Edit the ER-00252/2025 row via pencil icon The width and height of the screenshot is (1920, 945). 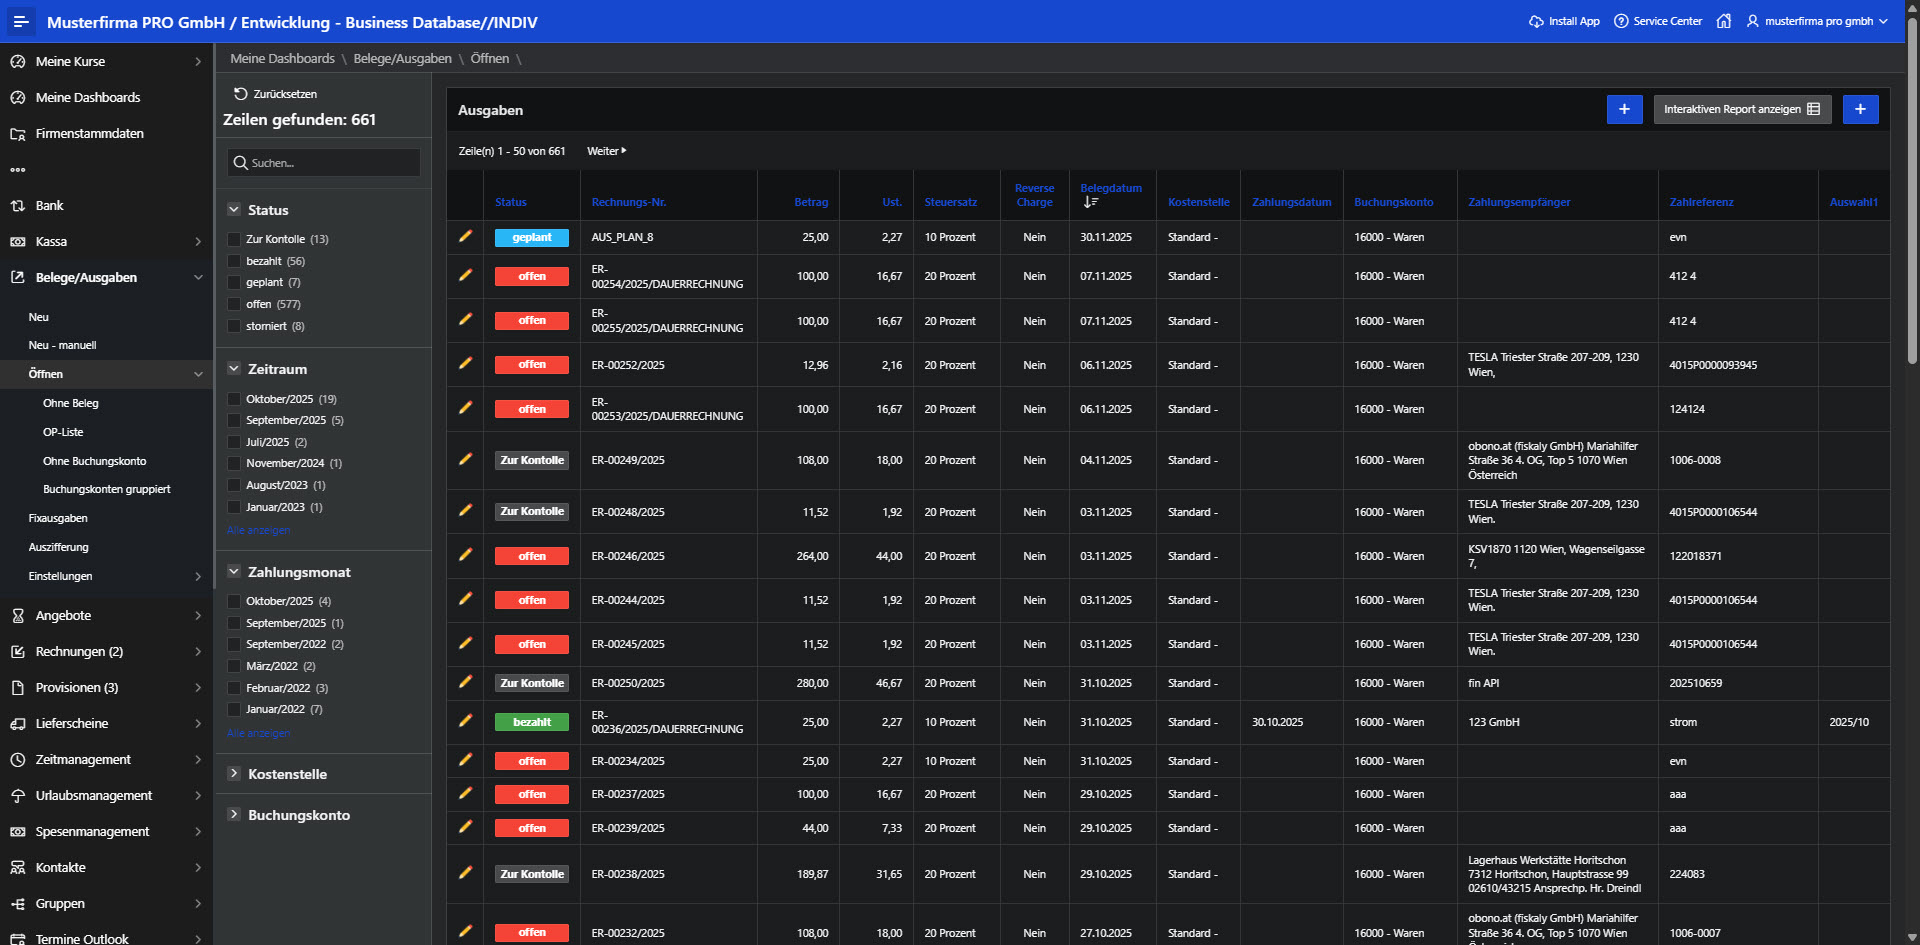pos(465,364)
